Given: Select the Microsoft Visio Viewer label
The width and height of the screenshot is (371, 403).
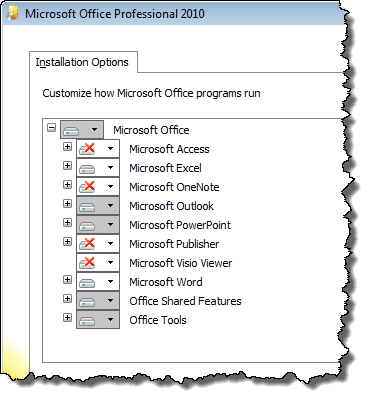Looking at the screenshot, I should pyautogui.click(x=181, y=263).
